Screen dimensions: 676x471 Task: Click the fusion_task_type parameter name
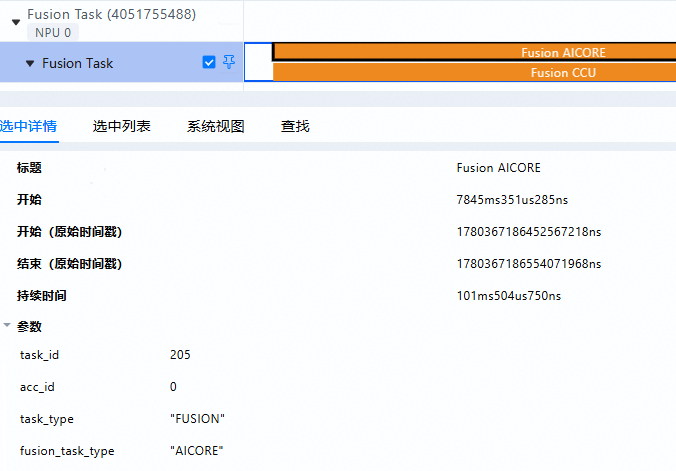[67, 451]
